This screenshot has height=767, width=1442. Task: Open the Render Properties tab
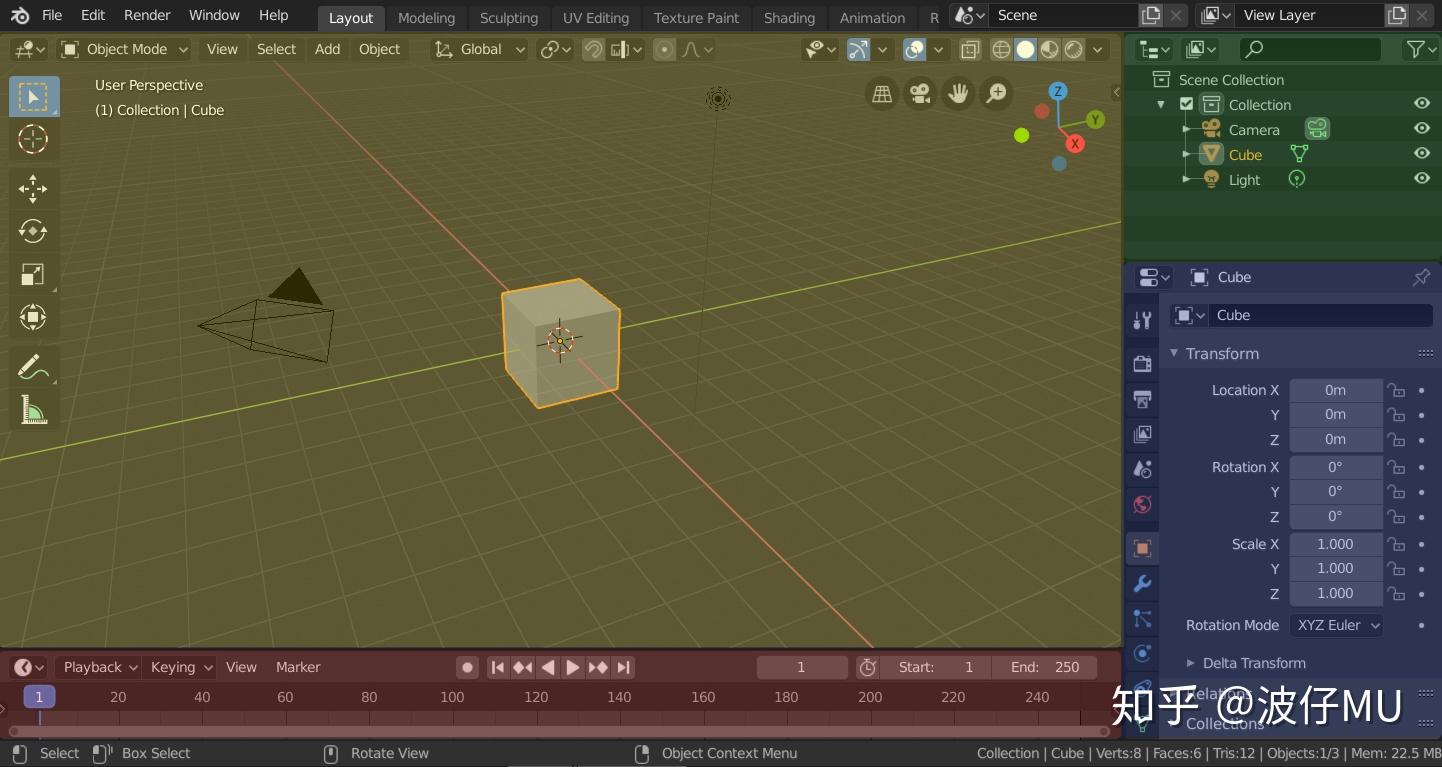point(1142,363)
